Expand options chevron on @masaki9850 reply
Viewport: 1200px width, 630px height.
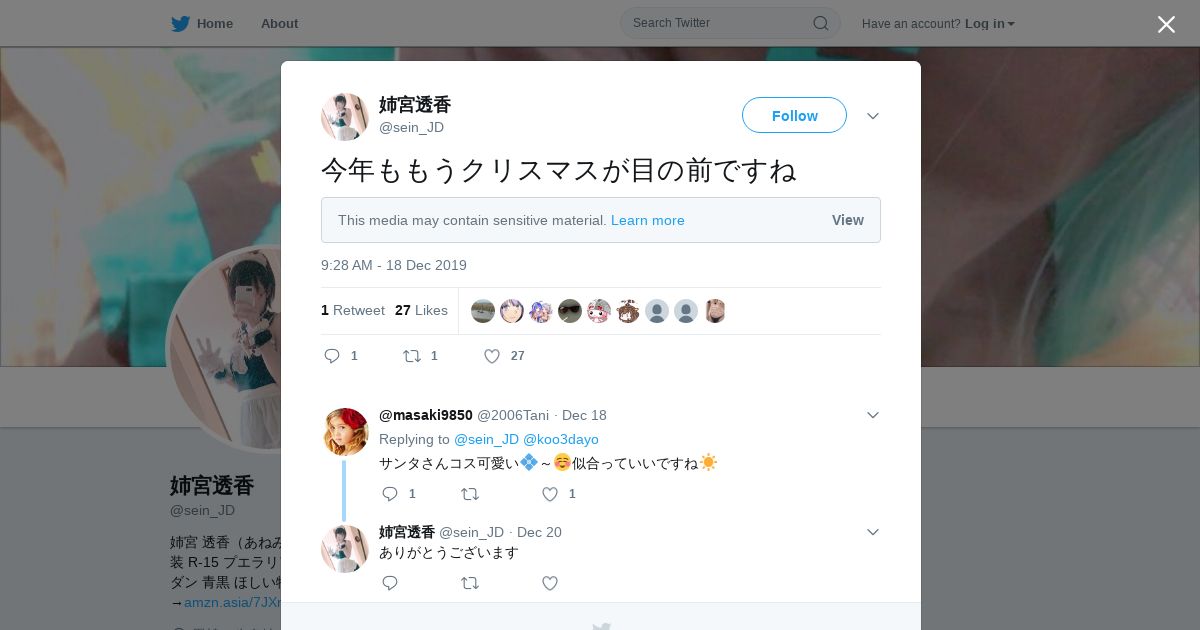[x=873, y=415]
